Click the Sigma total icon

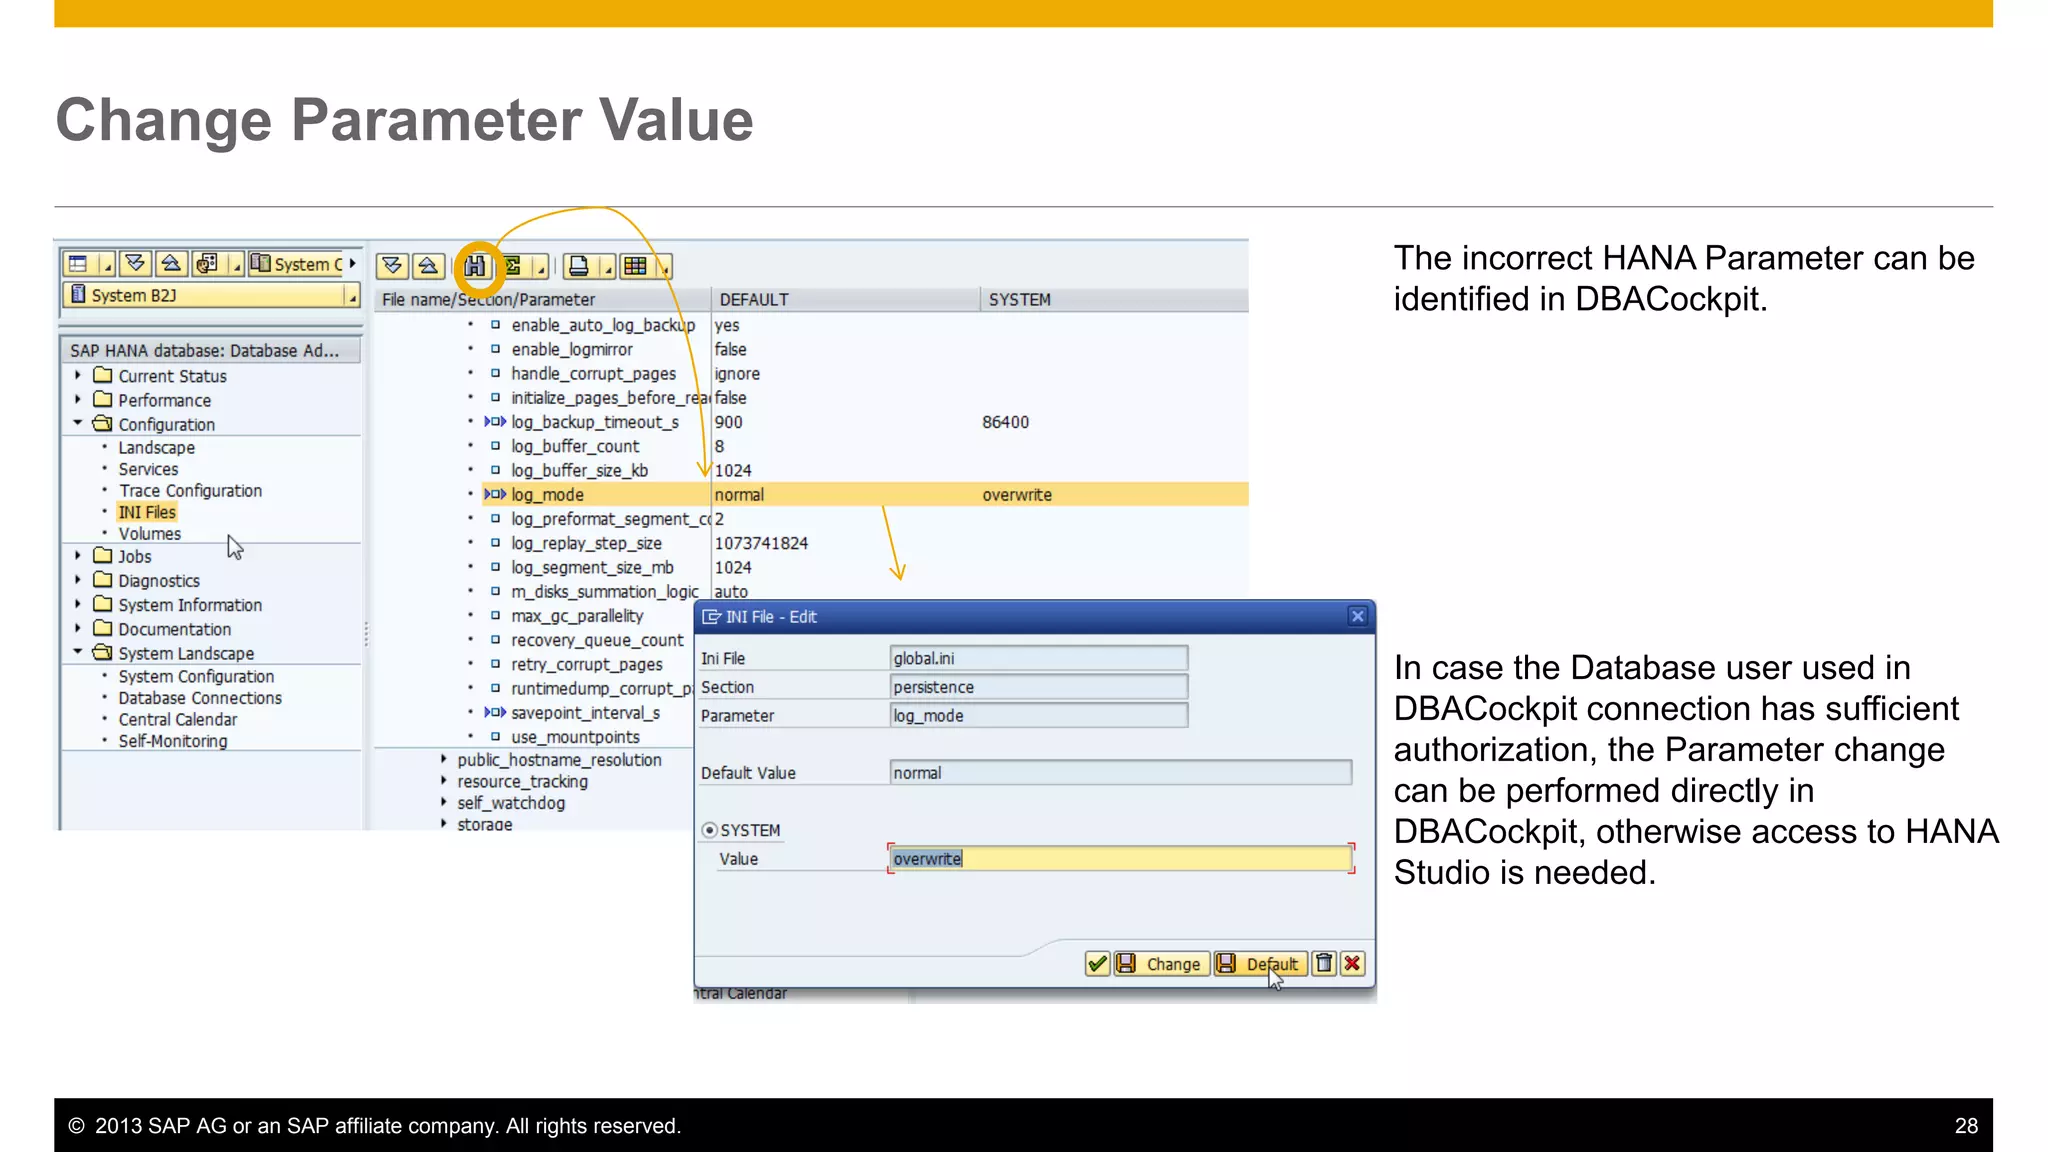pos(513,266)
